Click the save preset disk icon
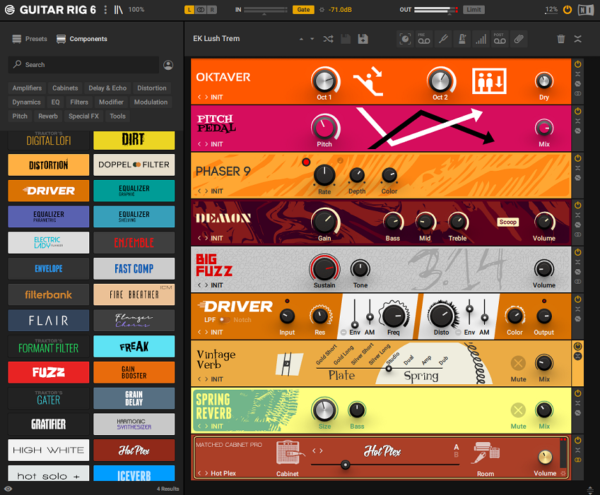 tap(346, 39)
